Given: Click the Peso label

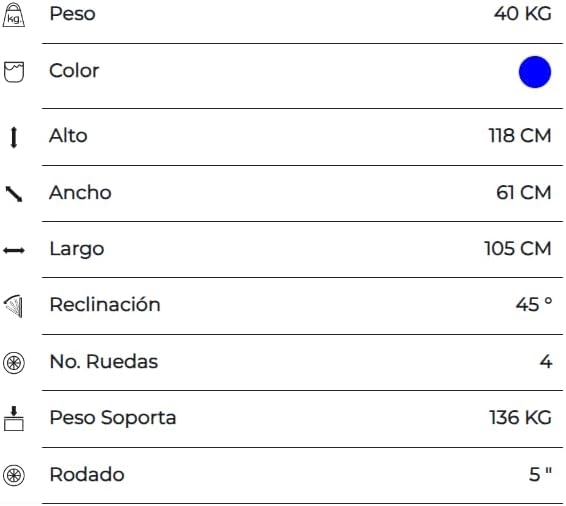Looking at the screenshot, I should tap(73, 14).
